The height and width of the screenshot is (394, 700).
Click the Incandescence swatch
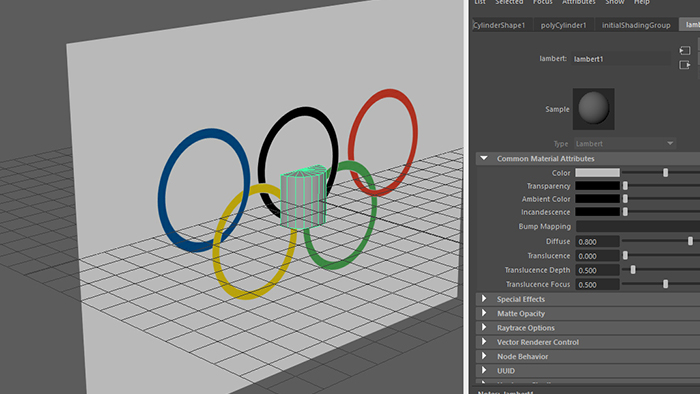click(x=597, y=212)
